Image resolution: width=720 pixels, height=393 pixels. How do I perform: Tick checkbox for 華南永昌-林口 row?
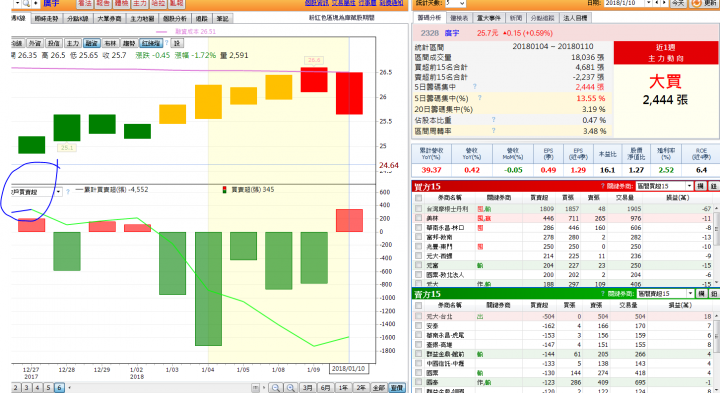pyautogui.click(x=418, y=227)
